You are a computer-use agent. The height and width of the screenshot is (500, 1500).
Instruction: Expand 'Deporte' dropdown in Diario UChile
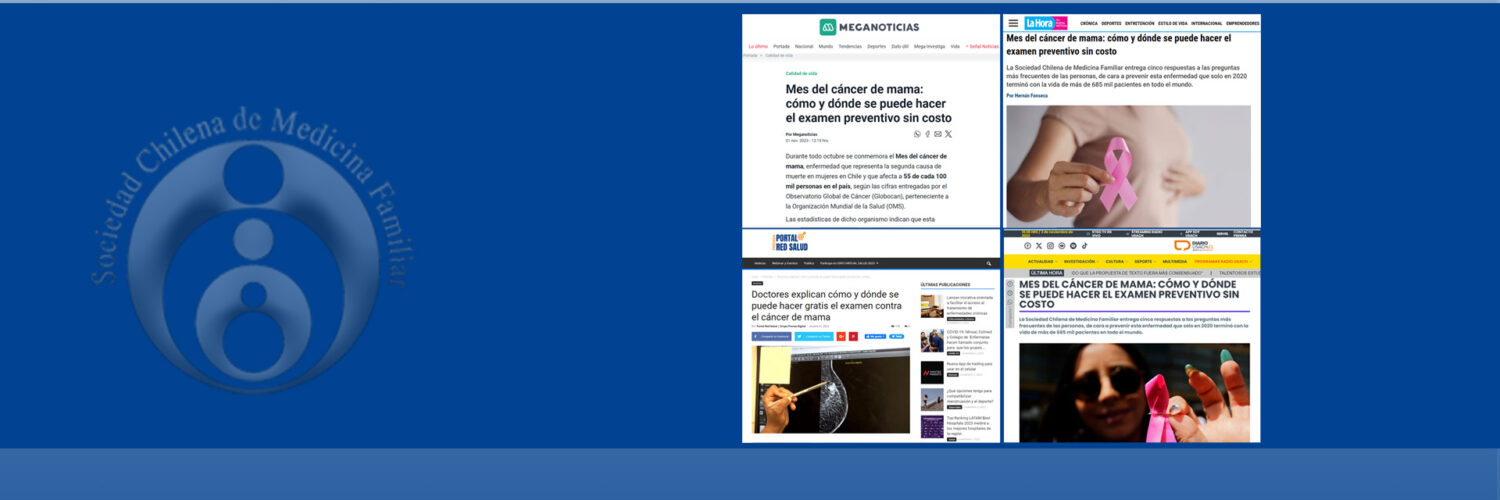(1145, 262)
